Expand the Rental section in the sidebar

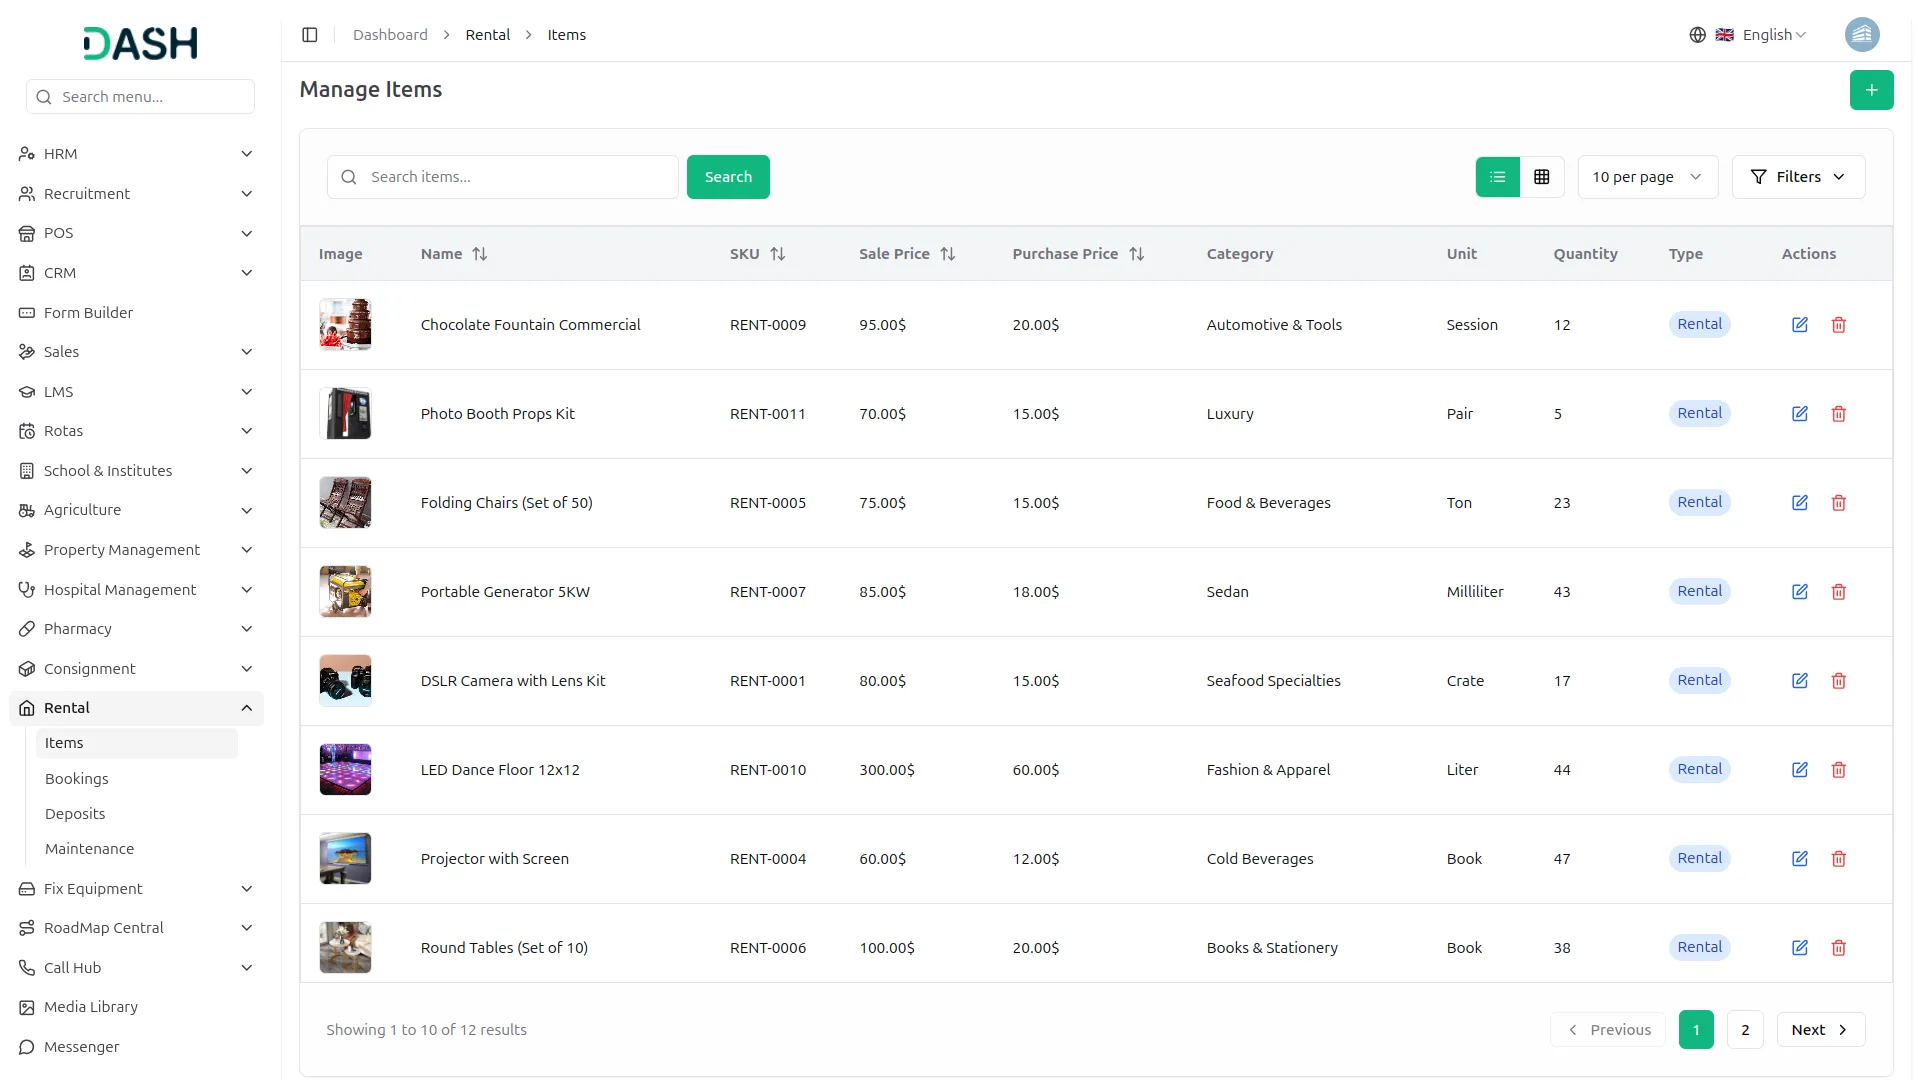pyautogui.click(x=135, y=707)
